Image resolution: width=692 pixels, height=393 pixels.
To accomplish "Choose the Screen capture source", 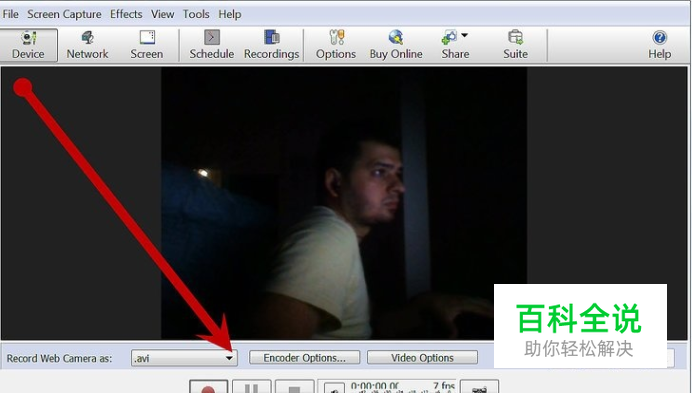I will click(x=147, y=45).
